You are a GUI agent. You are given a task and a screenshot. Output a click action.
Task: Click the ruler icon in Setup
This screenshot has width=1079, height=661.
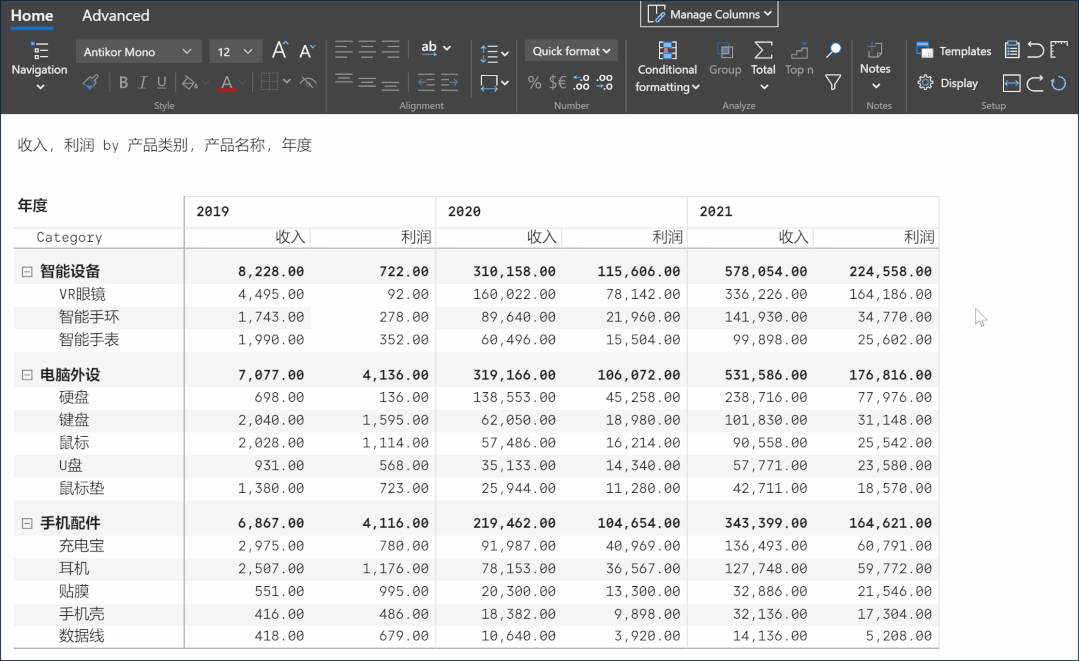point(1058,50)
